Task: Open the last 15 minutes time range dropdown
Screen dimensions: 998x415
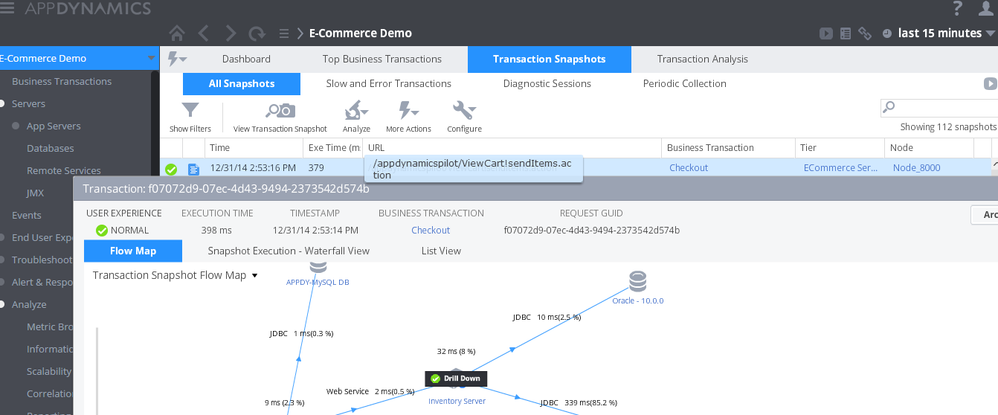Action: [x=939, y=33]
